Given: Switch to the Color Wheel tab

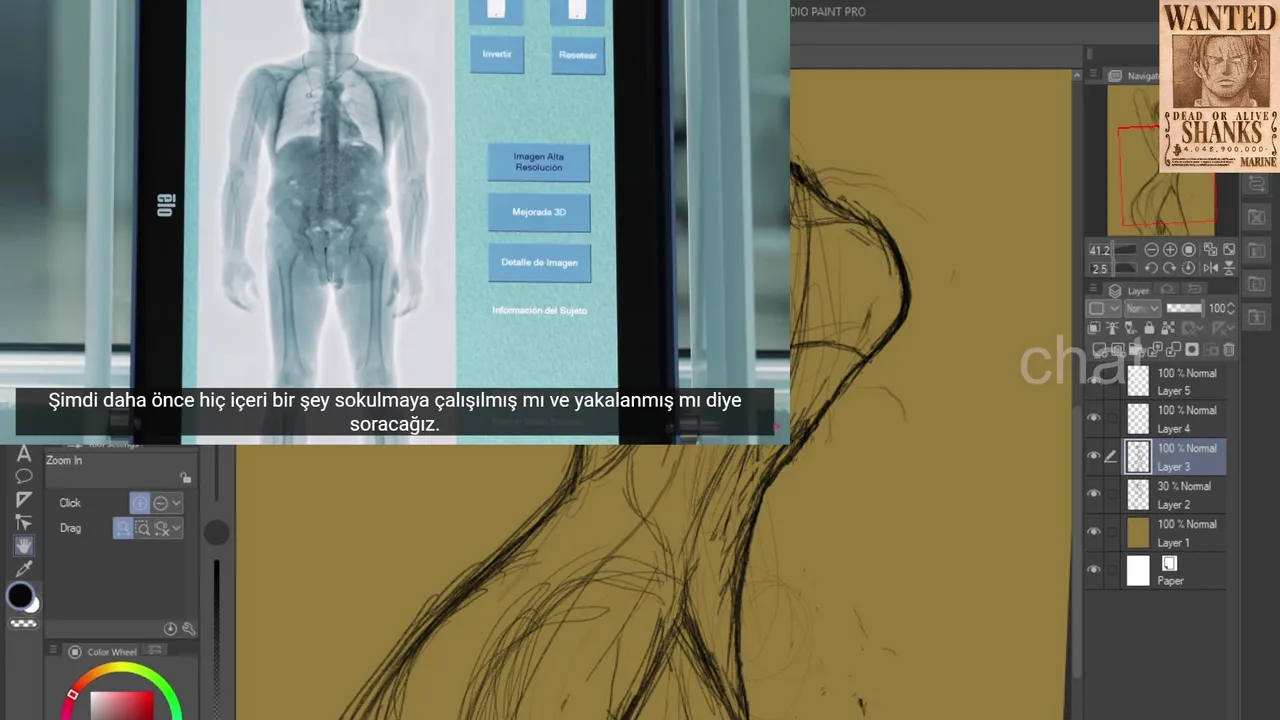Looking at the screenshot, I should pos(103,652).
